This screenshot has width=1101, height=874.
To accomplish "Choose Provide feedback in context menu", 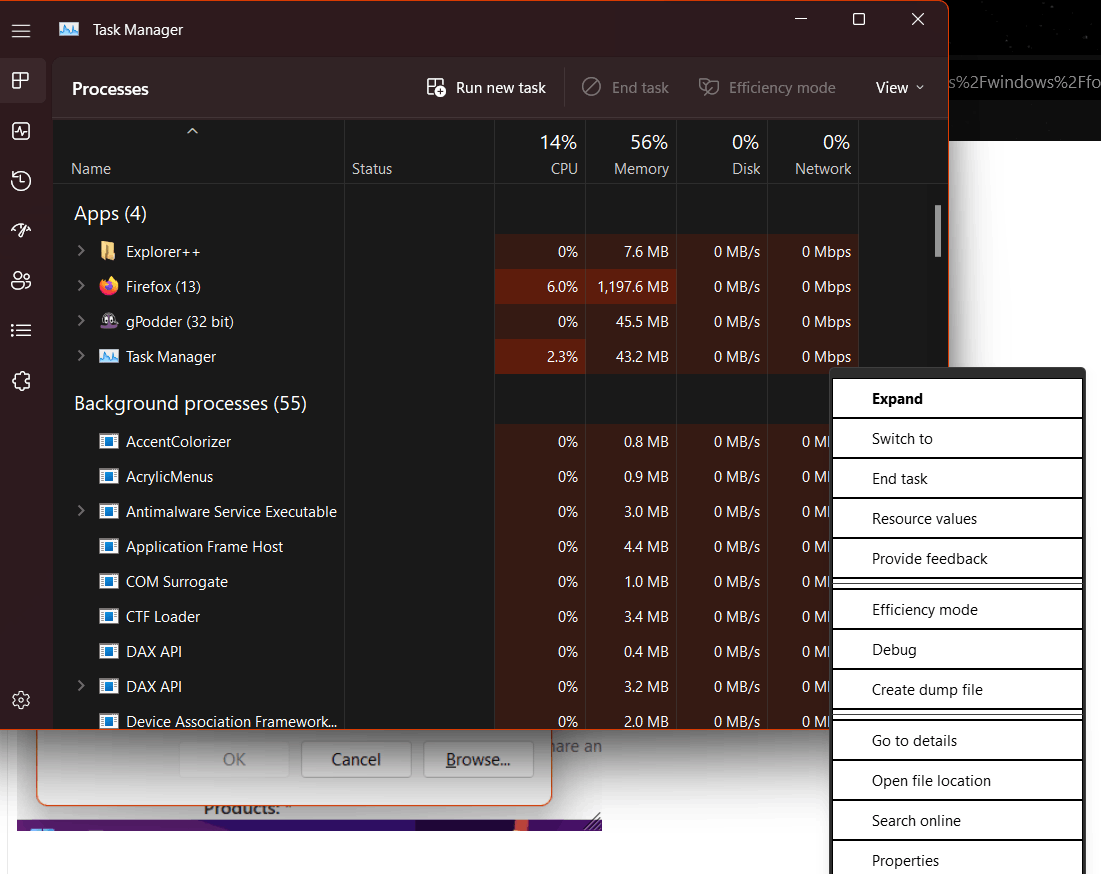I will [957, 559].
